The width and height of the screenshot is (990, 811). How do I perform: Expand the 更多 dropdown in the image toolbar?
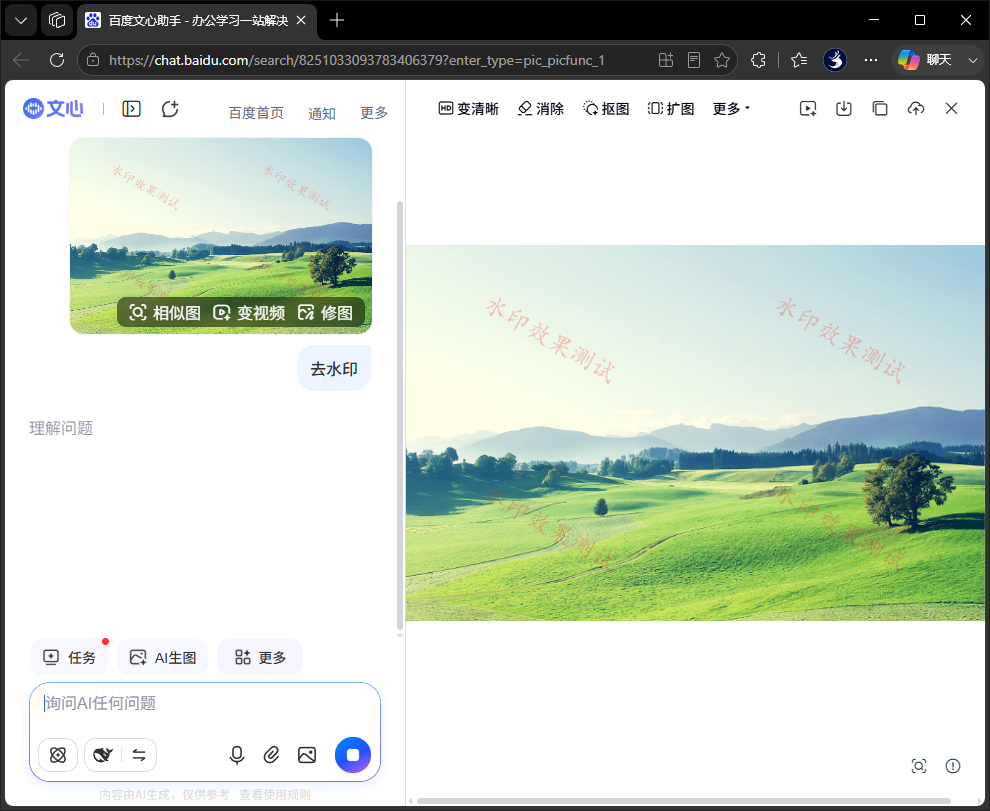point(731,109)
